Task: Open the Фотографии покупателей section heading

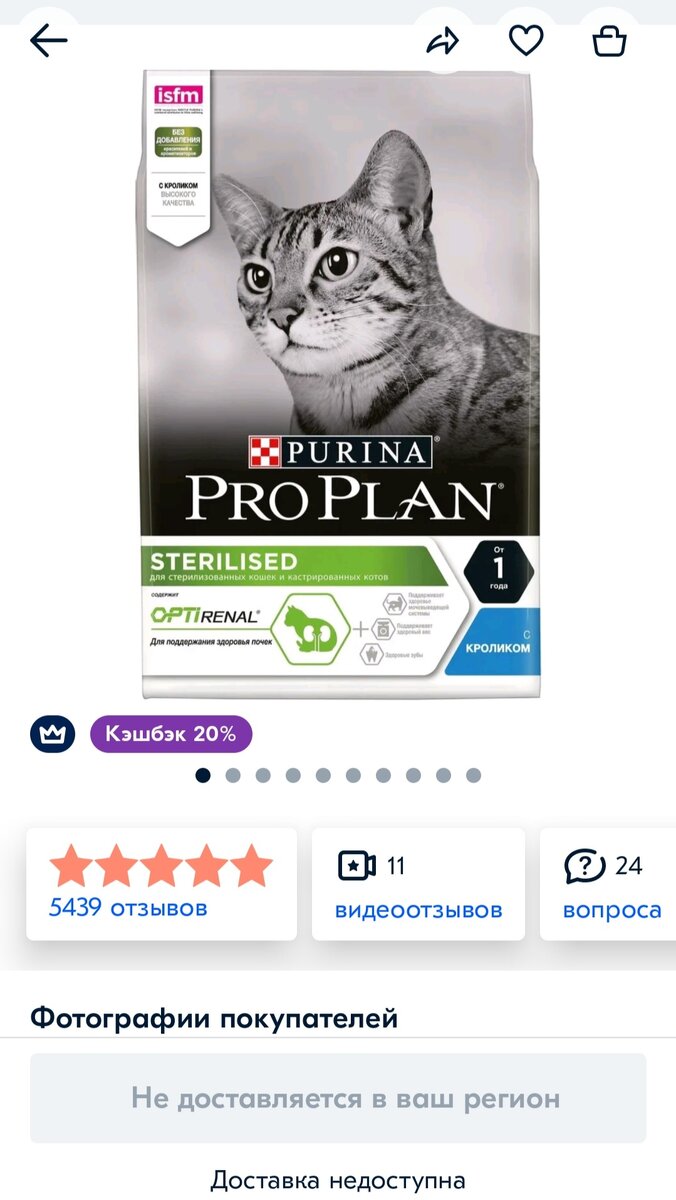Action: click(214, 1019)
